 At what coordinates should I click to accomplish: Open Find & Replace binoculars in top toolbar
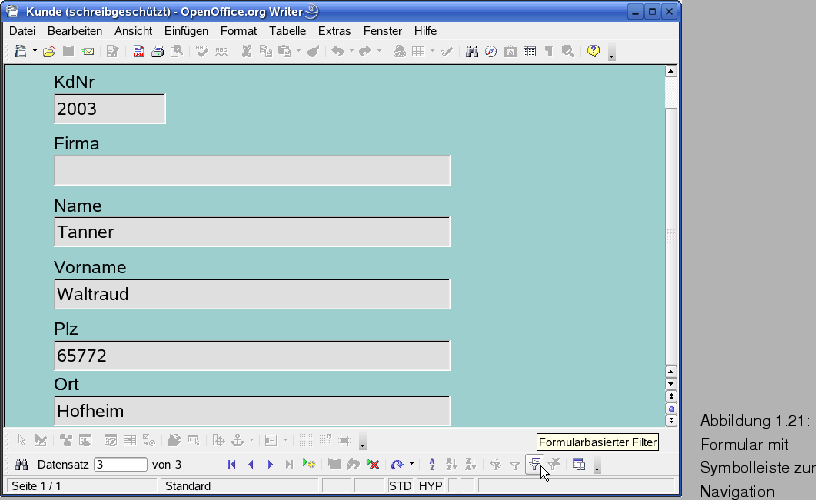coord(472,51)
